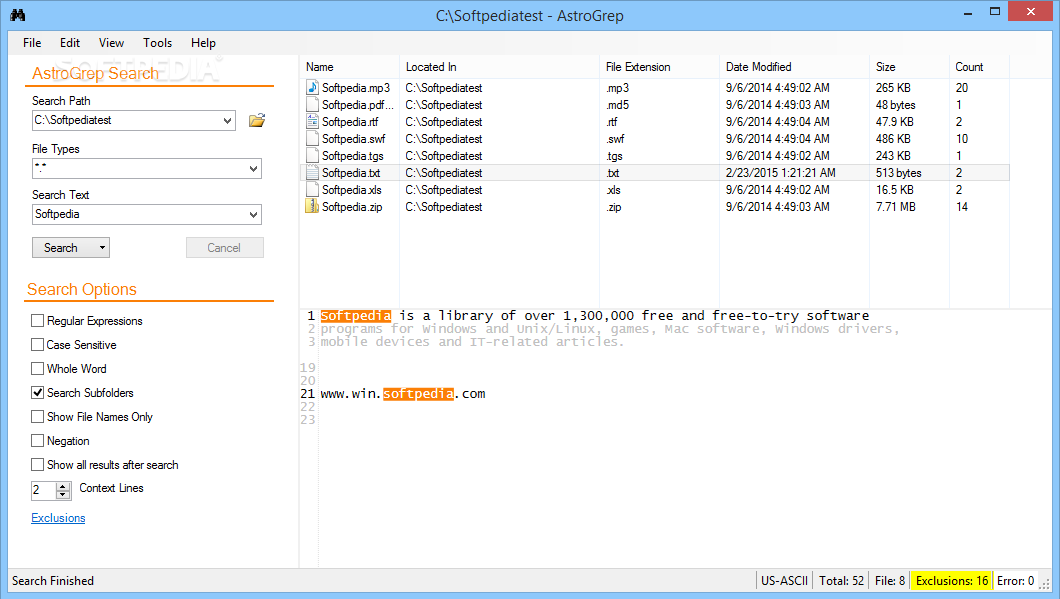Screen dimensions: 1060x599
Task: Select the Softpedia.zip archive icon
Action: [312, 206]
